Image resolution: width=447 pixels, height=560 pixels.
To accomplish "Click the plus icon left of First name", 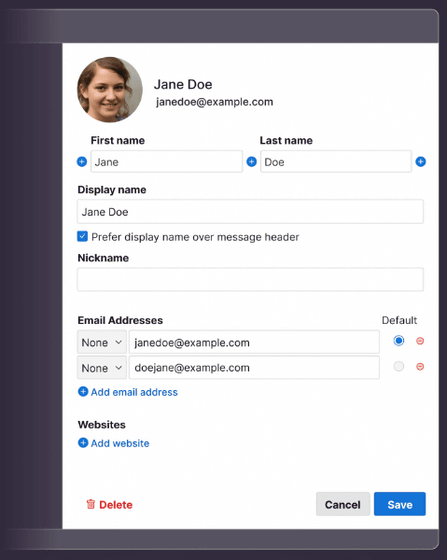I will (x=82, y=162).
